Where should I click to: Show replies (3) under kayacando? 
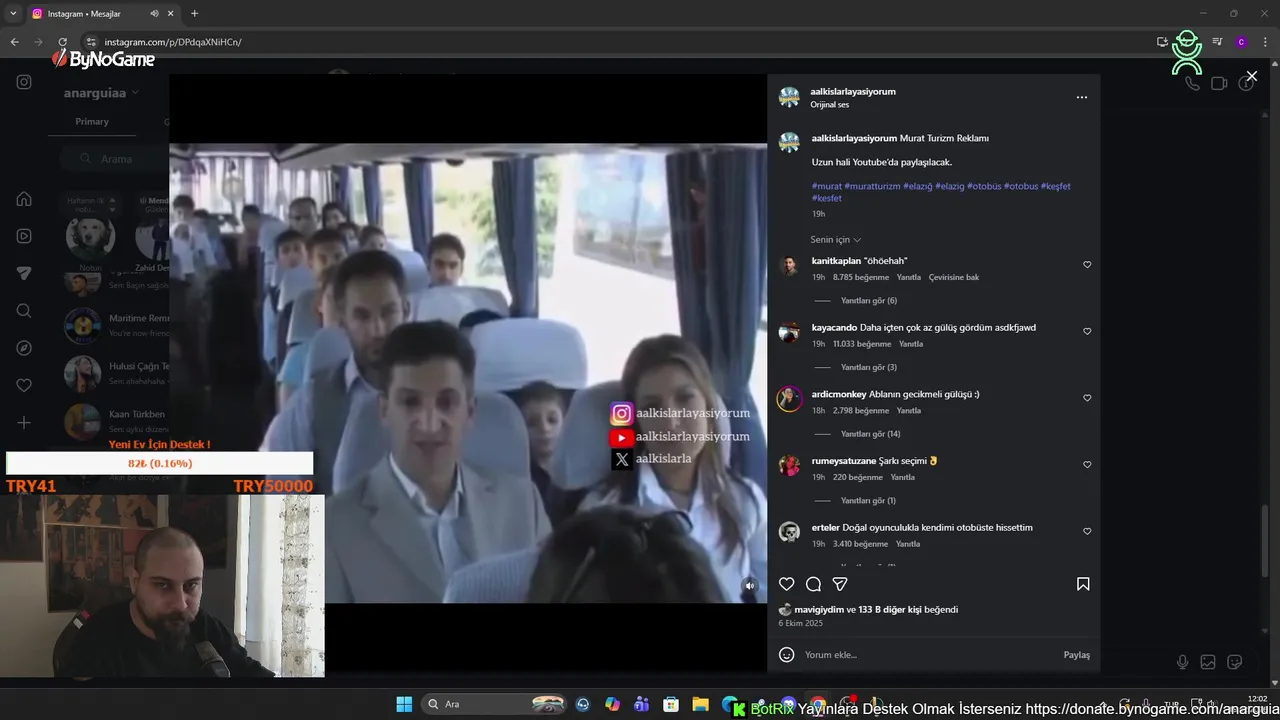click(x=868, y=368)
